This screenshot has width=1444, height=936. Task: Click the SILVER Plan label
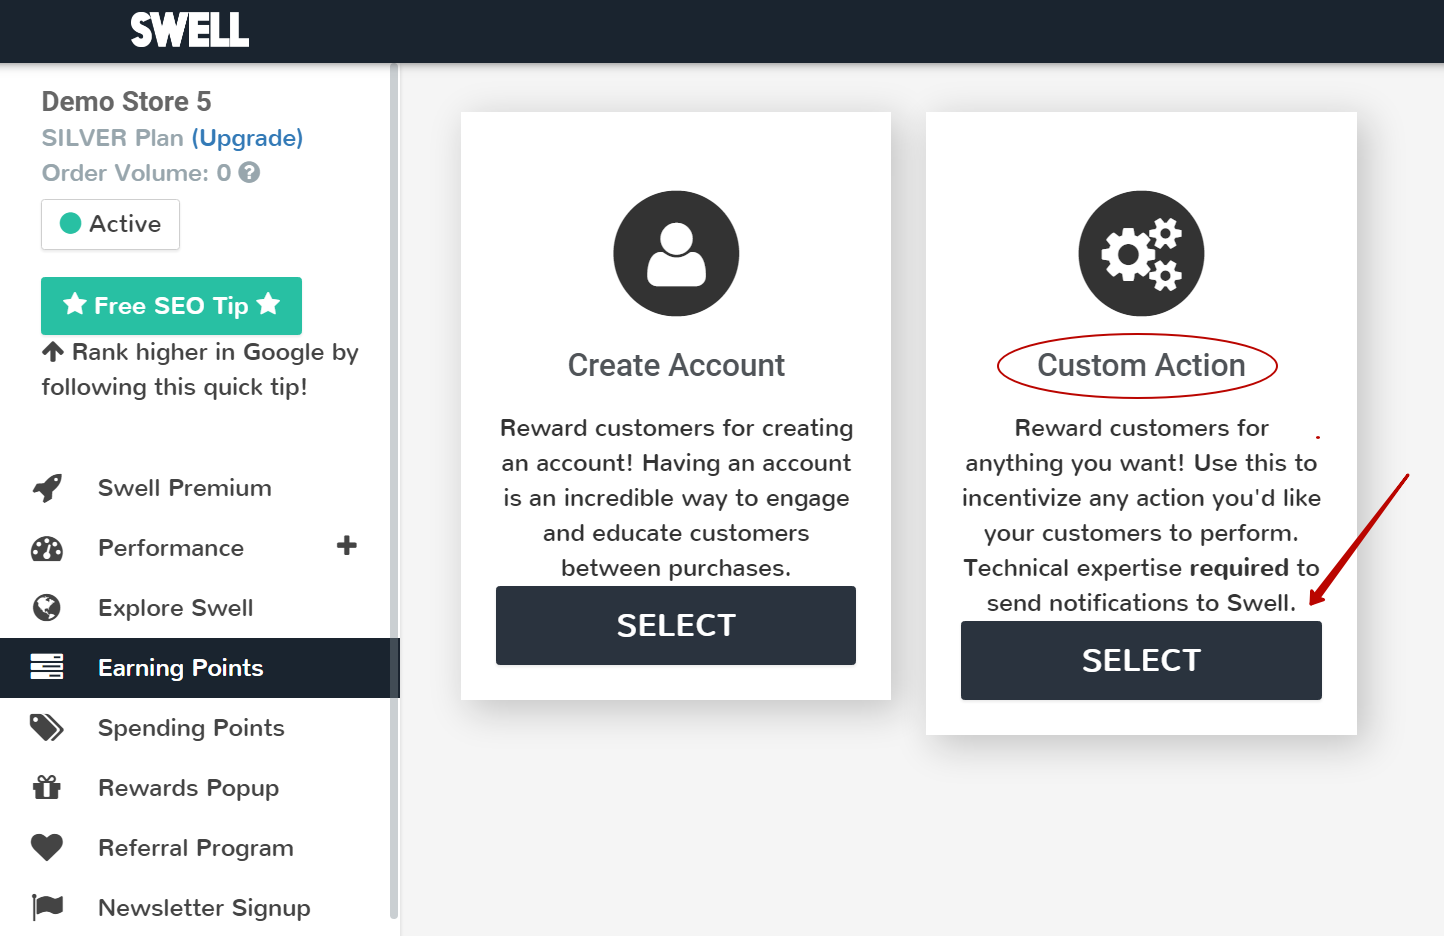tap(113, 138)
